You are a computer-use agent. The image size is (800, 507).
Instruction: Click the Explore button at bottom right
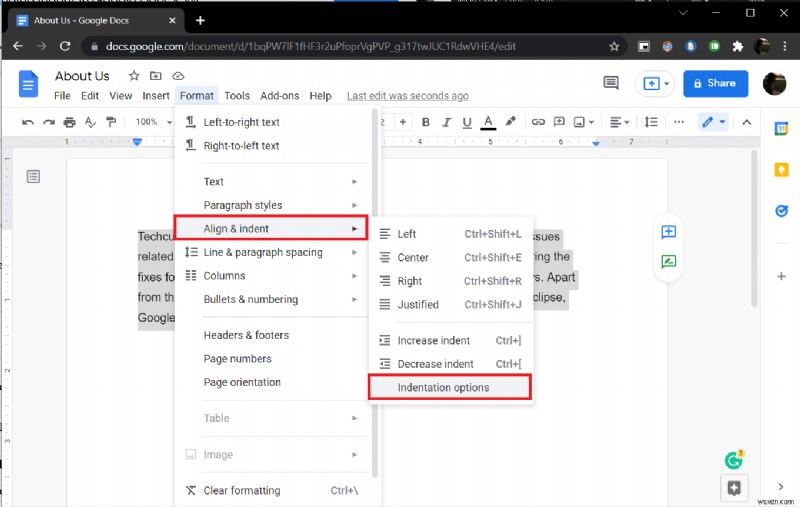pos(734,488)
